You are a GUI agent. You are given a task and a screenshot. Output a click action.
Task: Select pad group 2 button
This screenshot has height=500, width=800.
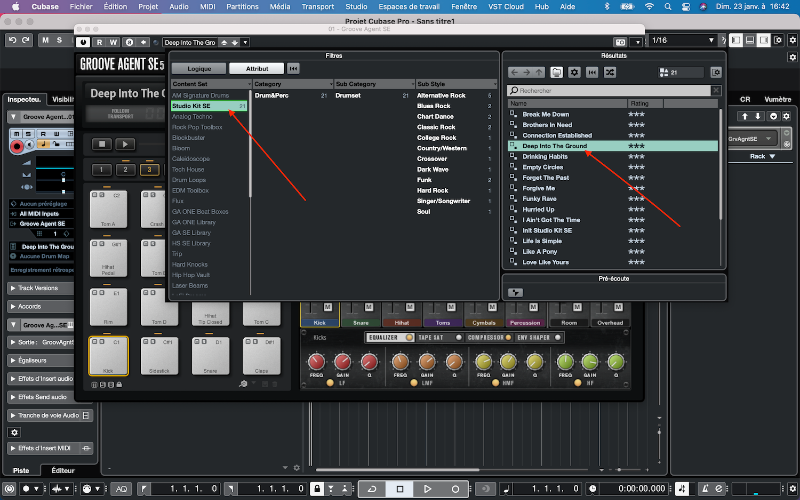click(x=125, y=169)
